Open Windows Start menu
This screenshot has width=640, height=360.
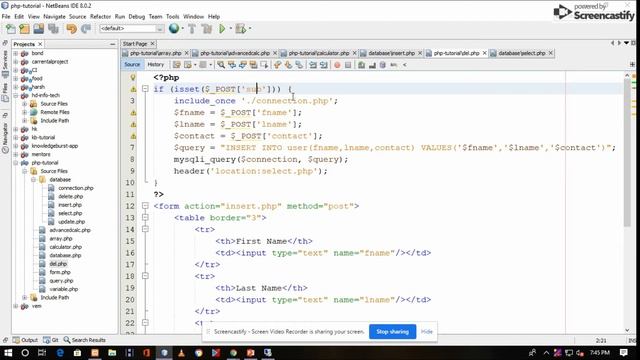pyautogui.click(x=8, y=353)
